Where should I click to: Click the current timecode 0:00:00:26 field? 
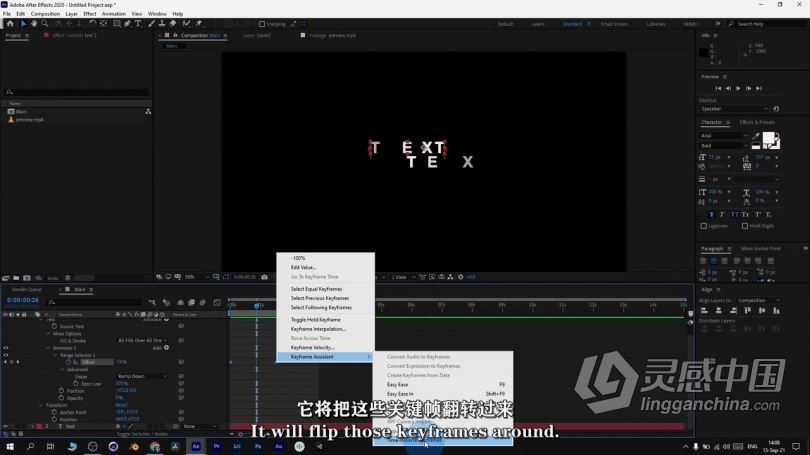pyautogui.click(x=23, y=300)
